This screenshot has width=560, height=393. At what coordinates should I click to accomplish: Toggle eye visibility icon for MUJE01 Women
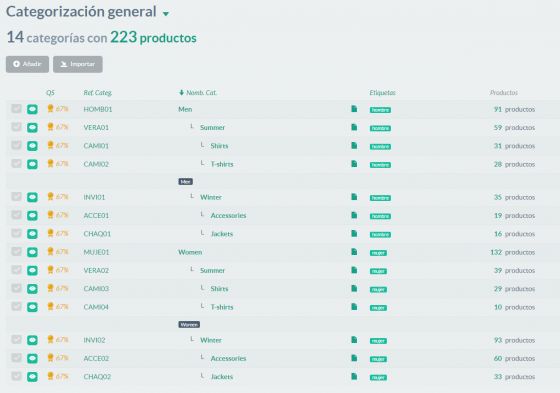(x=32, y=252)
